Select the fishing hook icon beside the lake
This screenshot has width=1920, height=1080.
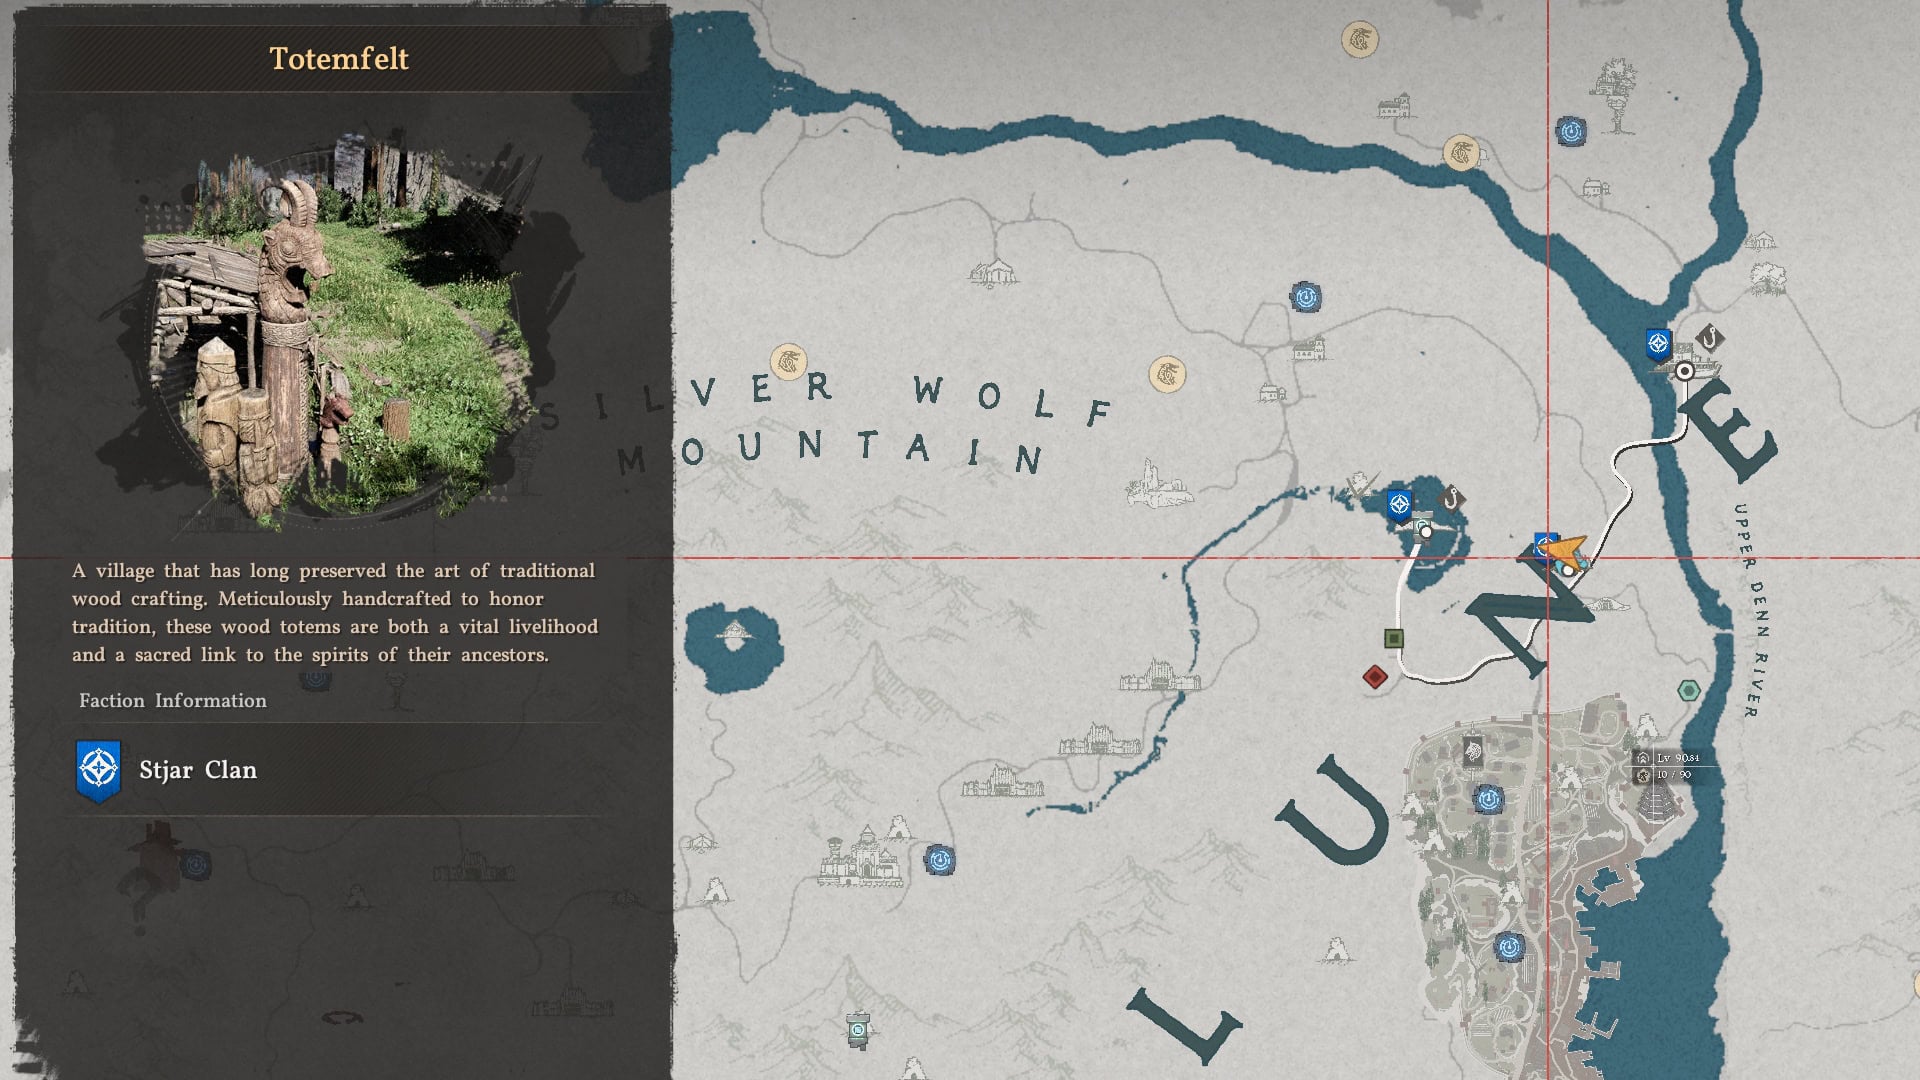tap(1451, 497)
